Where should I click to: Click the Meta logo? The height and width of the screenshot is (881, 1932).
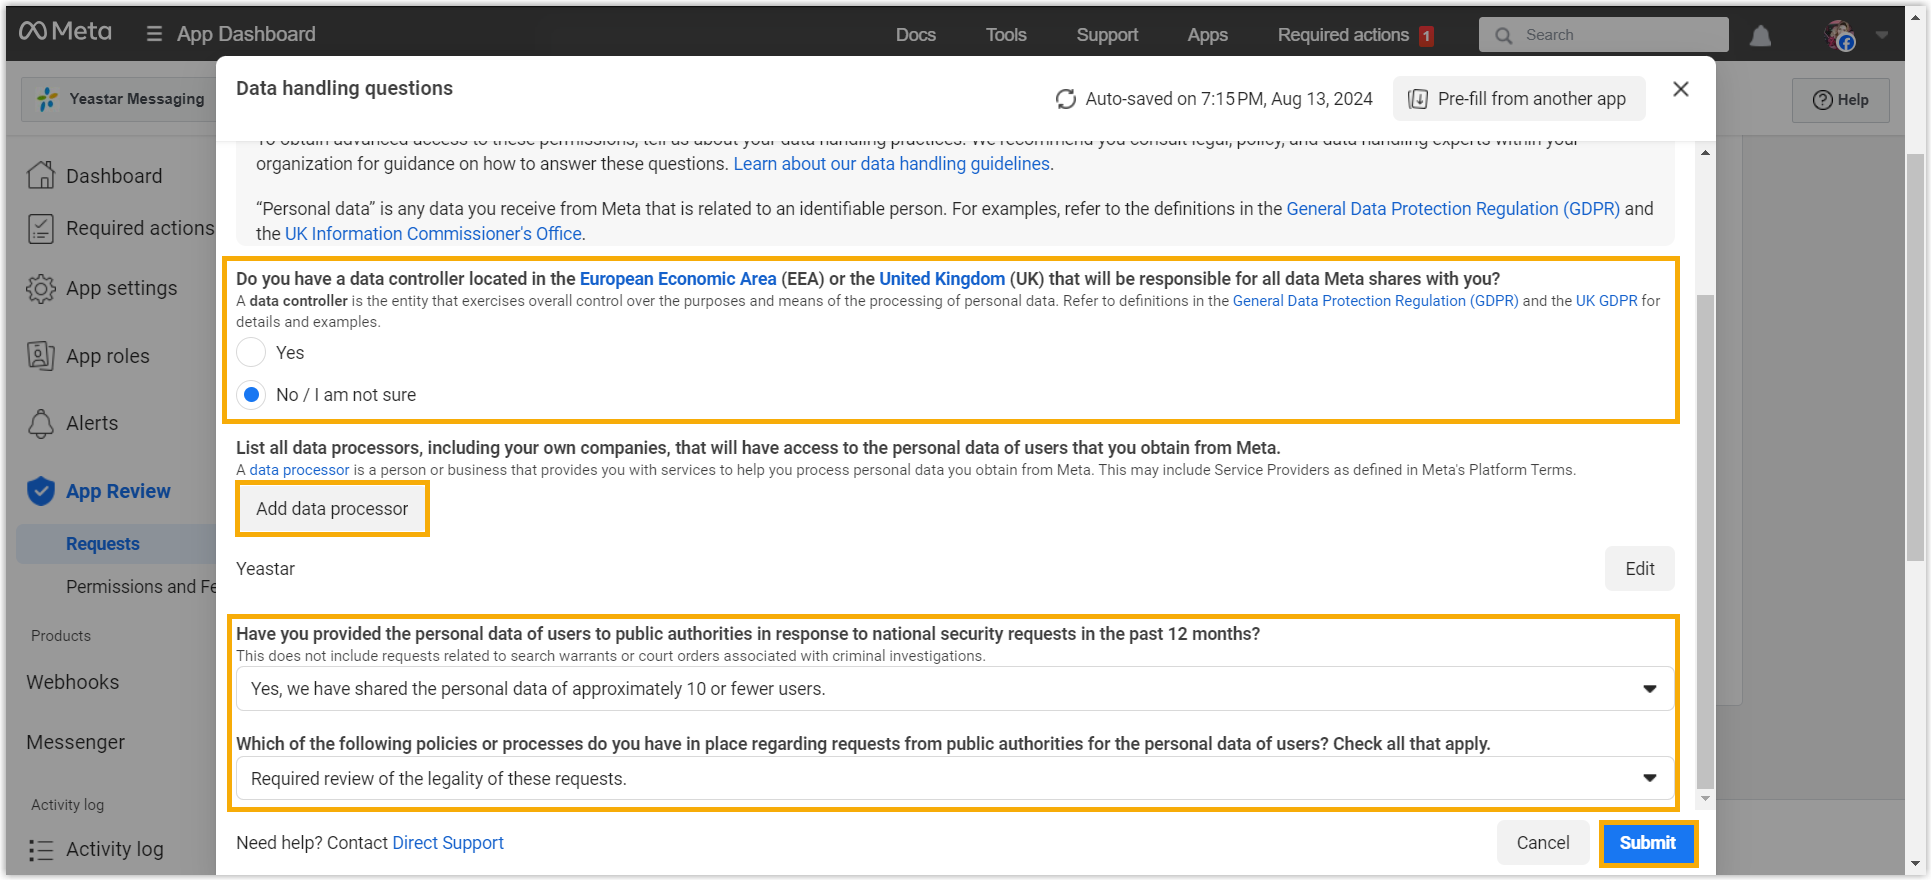tap(66, 32)
